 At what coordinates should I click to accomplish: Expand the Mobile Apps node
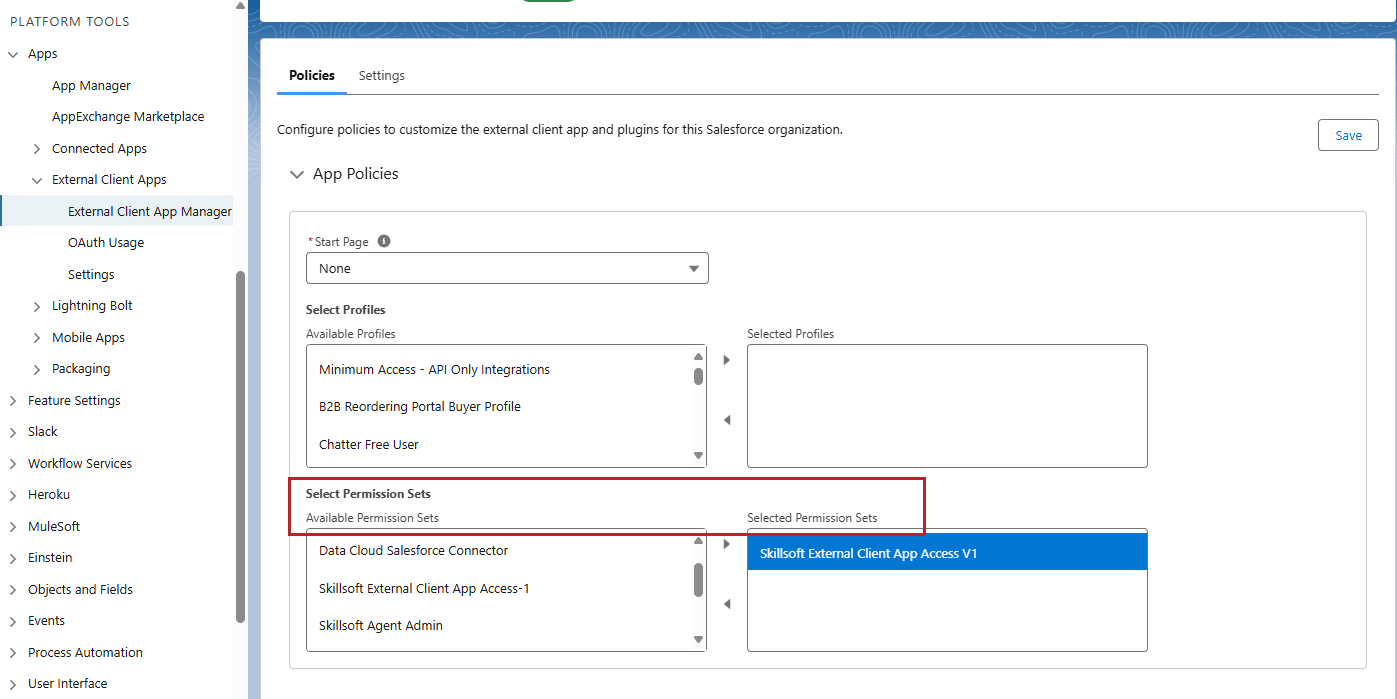coord(37,338)
